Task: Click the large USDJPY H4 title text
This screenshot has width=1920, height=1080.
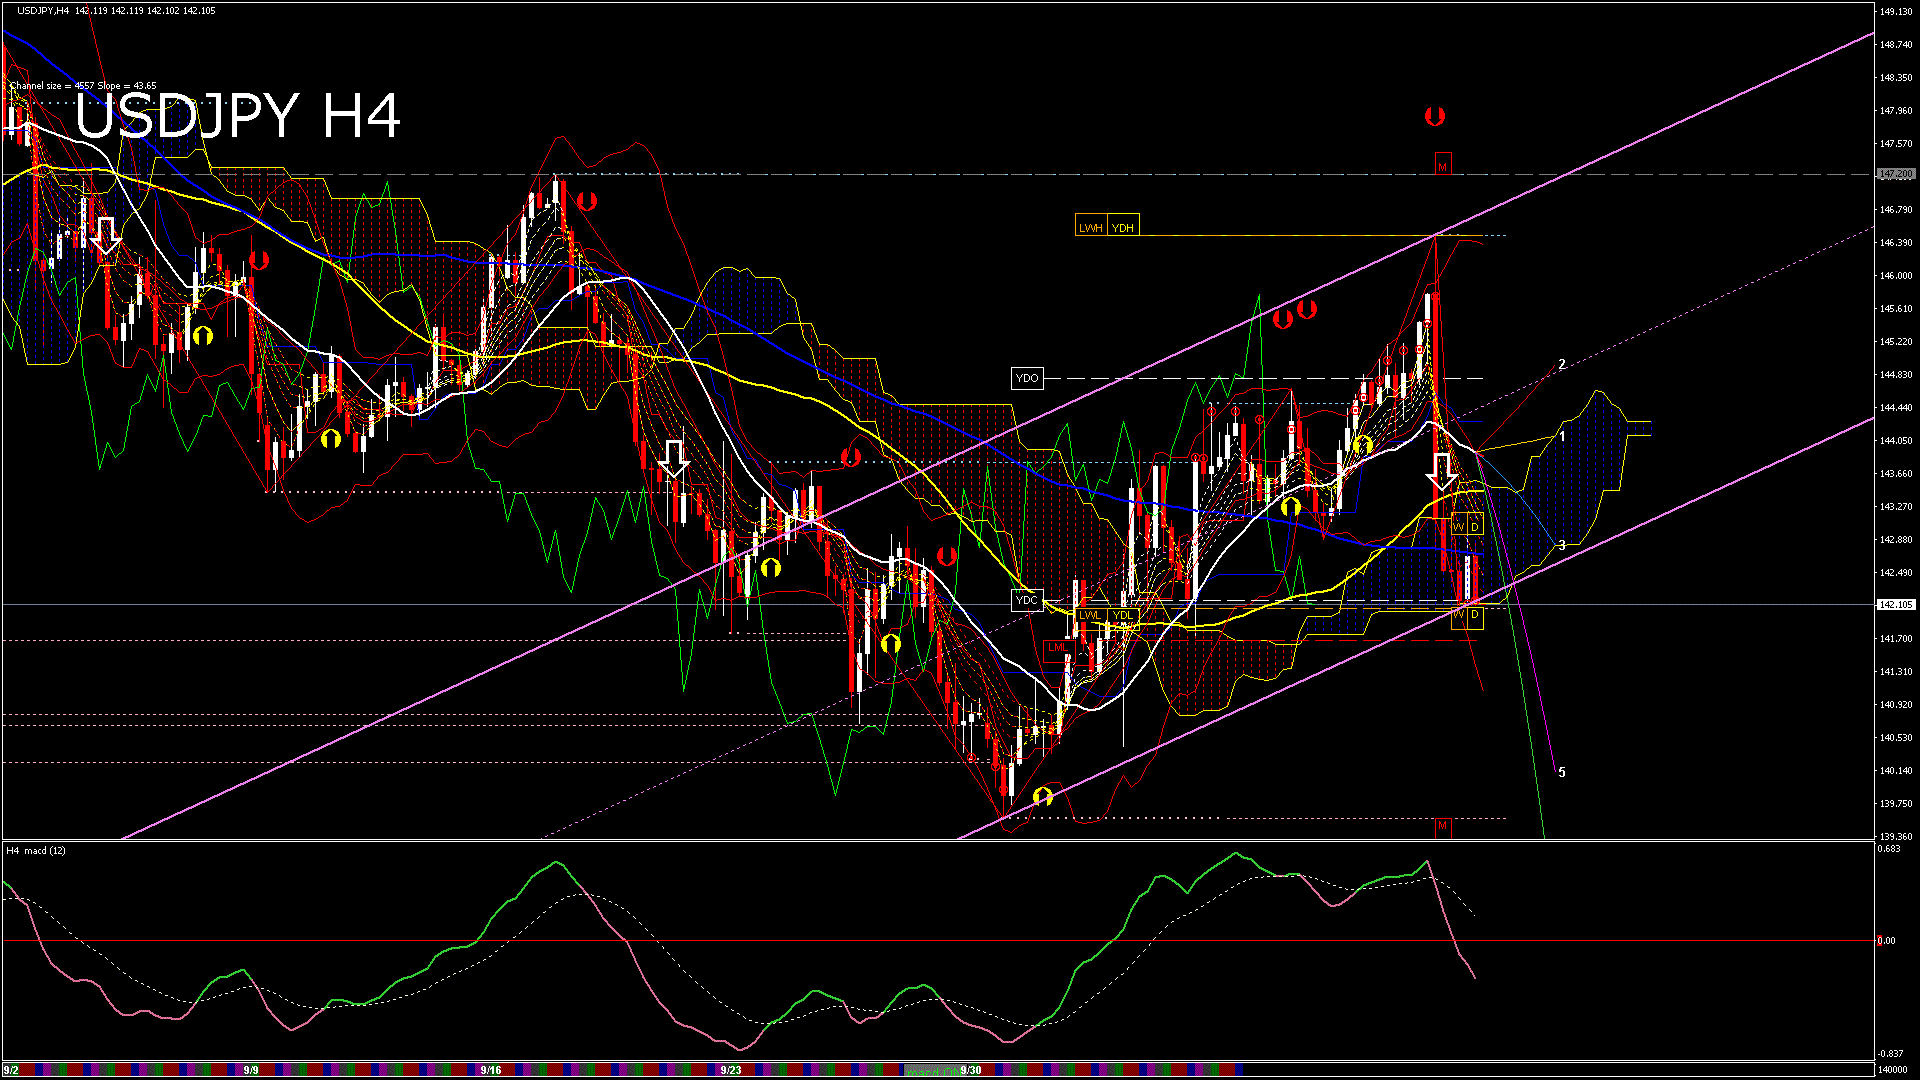Action: point(238,116)
